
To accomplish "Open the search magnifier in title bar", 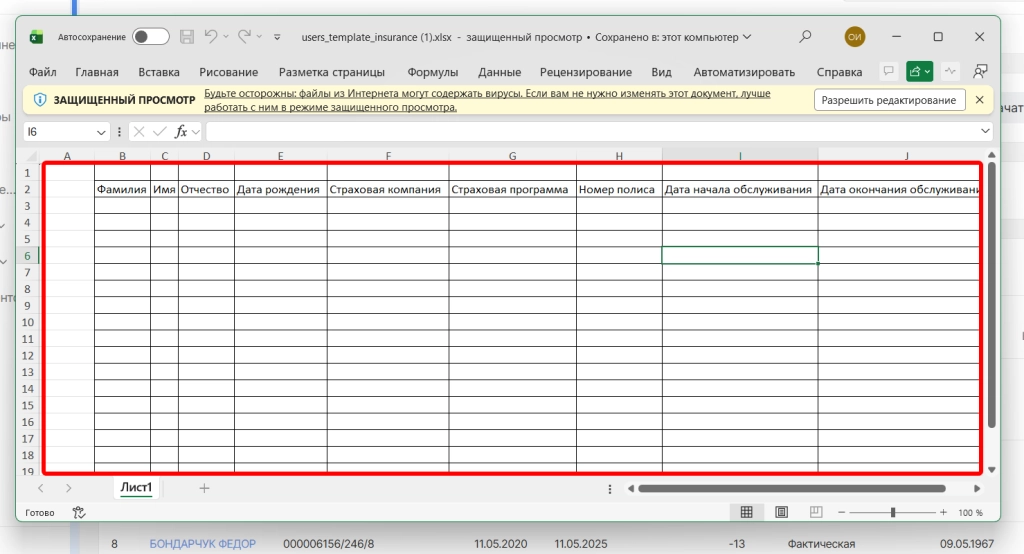I will [805, 37].
